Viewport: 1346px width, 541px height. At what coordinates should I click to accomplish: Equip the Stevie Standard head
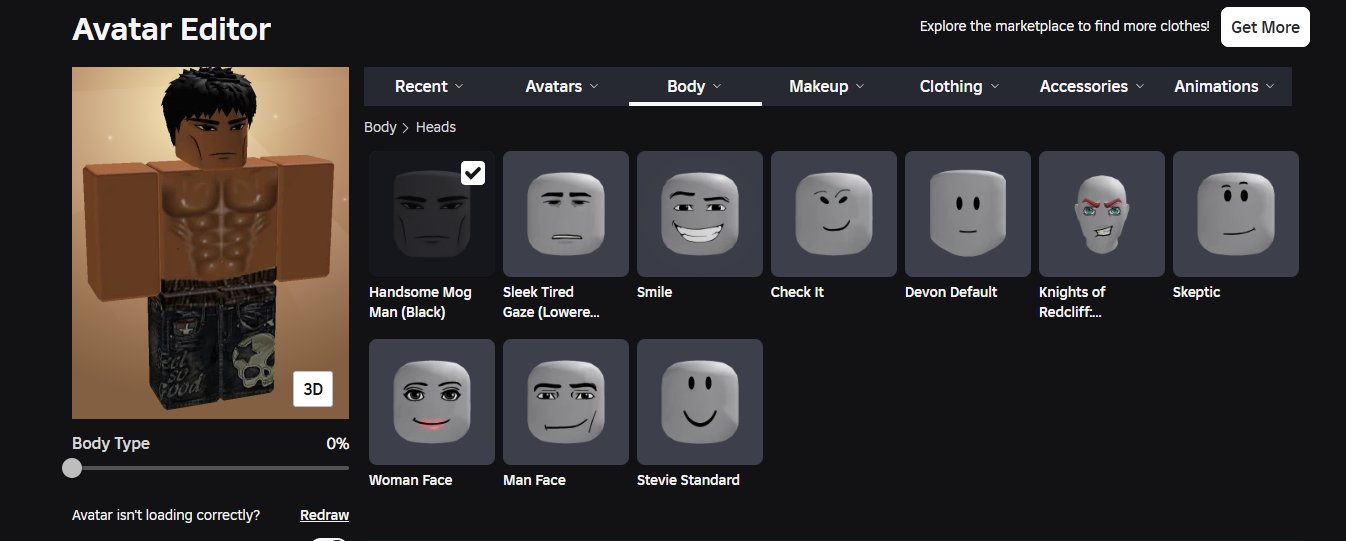click(x=700, y=402)
